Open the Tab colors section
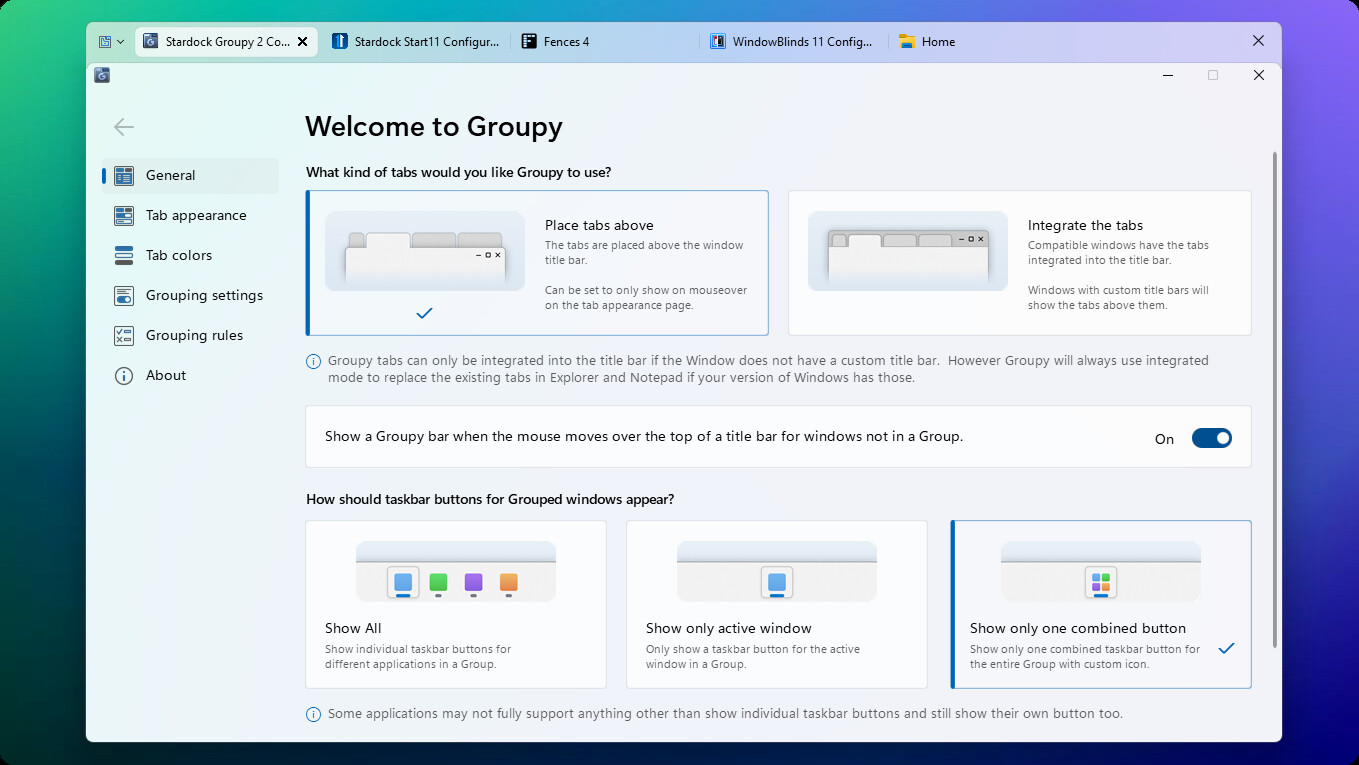 [178, 255]
